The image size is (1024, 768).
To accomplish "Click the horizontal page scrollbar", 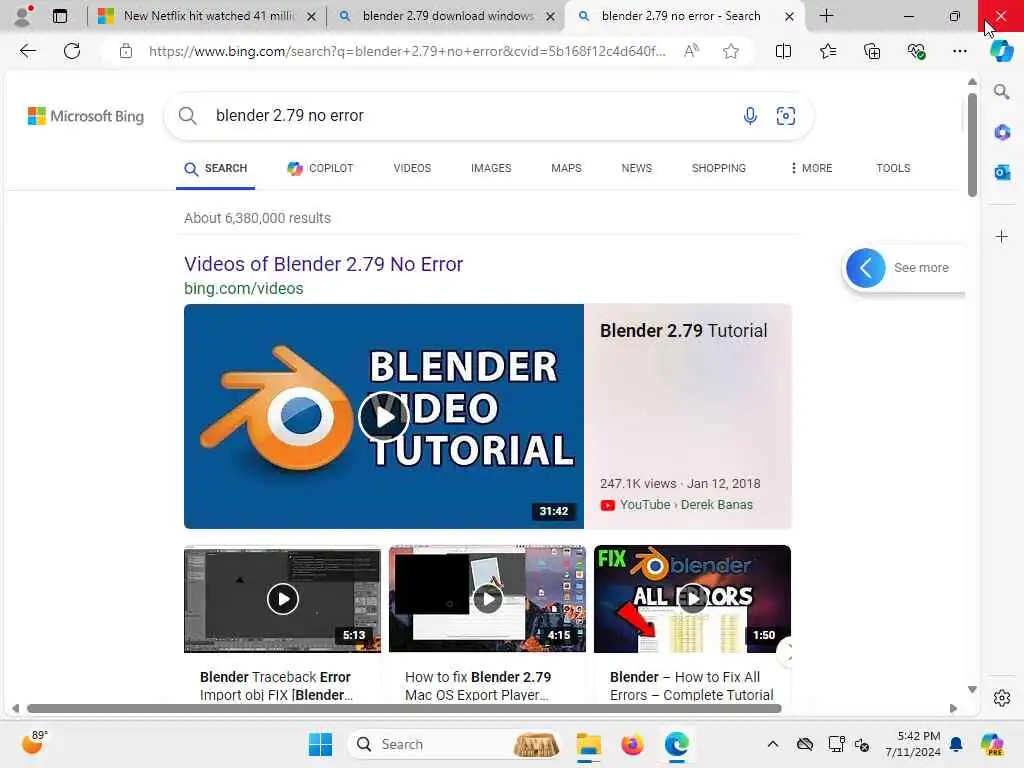I will [x=404, y=709].
